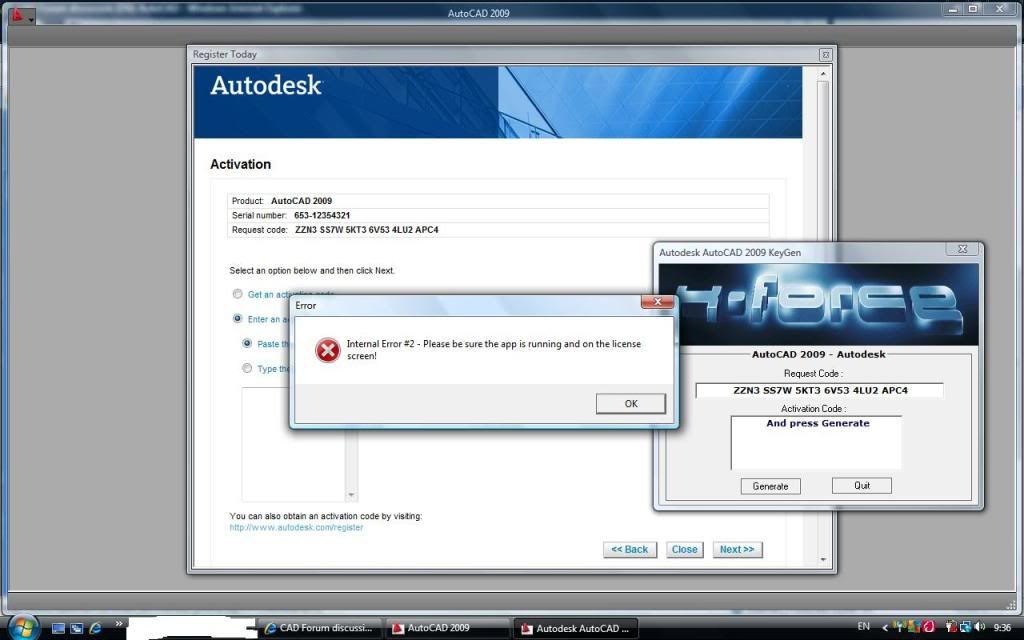Click the EN language indicator

(x=863, y=626)
